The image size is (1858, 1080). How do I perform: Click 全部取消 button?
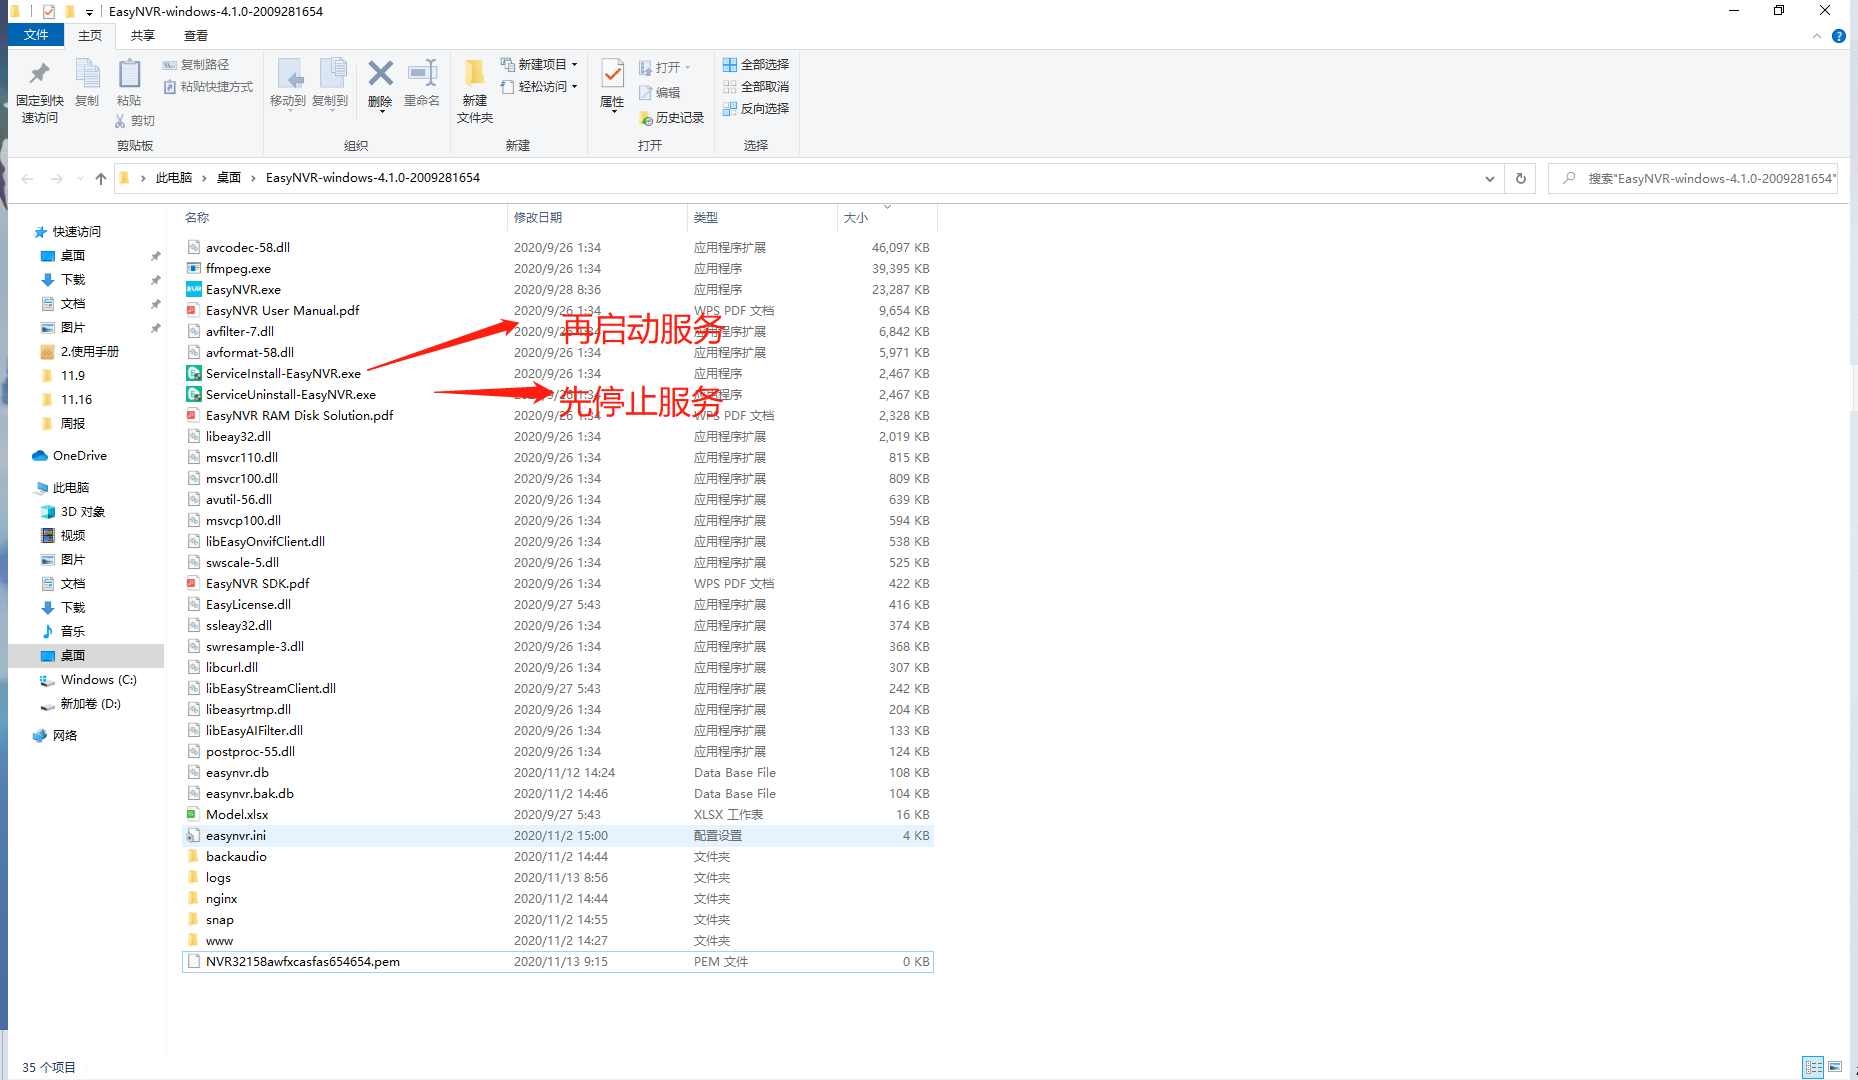(756, 87)
